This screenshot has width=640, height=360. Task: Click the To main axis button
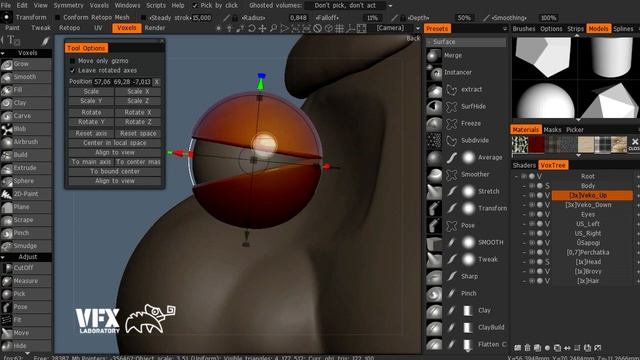click(91, 162)
